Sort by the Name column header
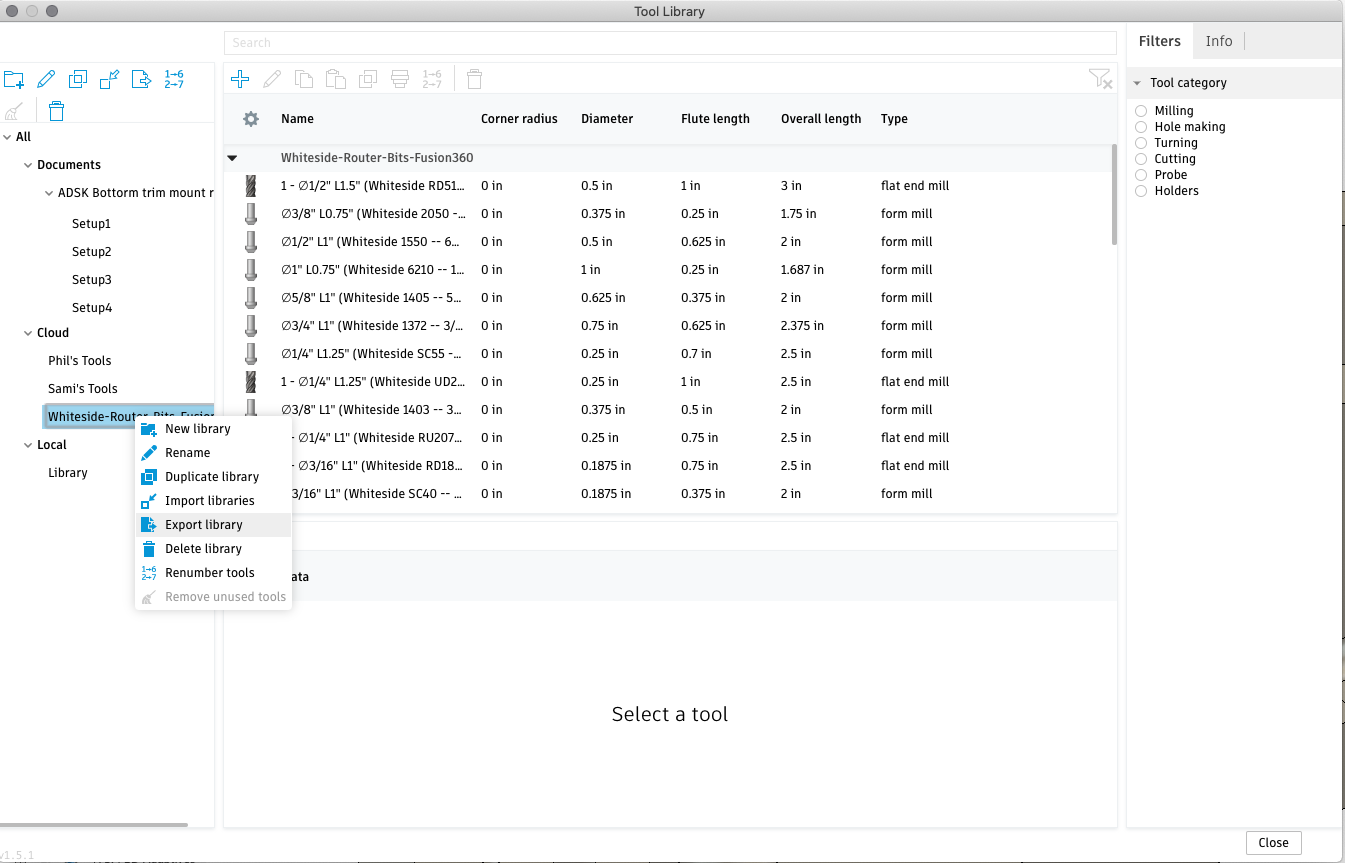1345x863 pixels. click(297, 119)
